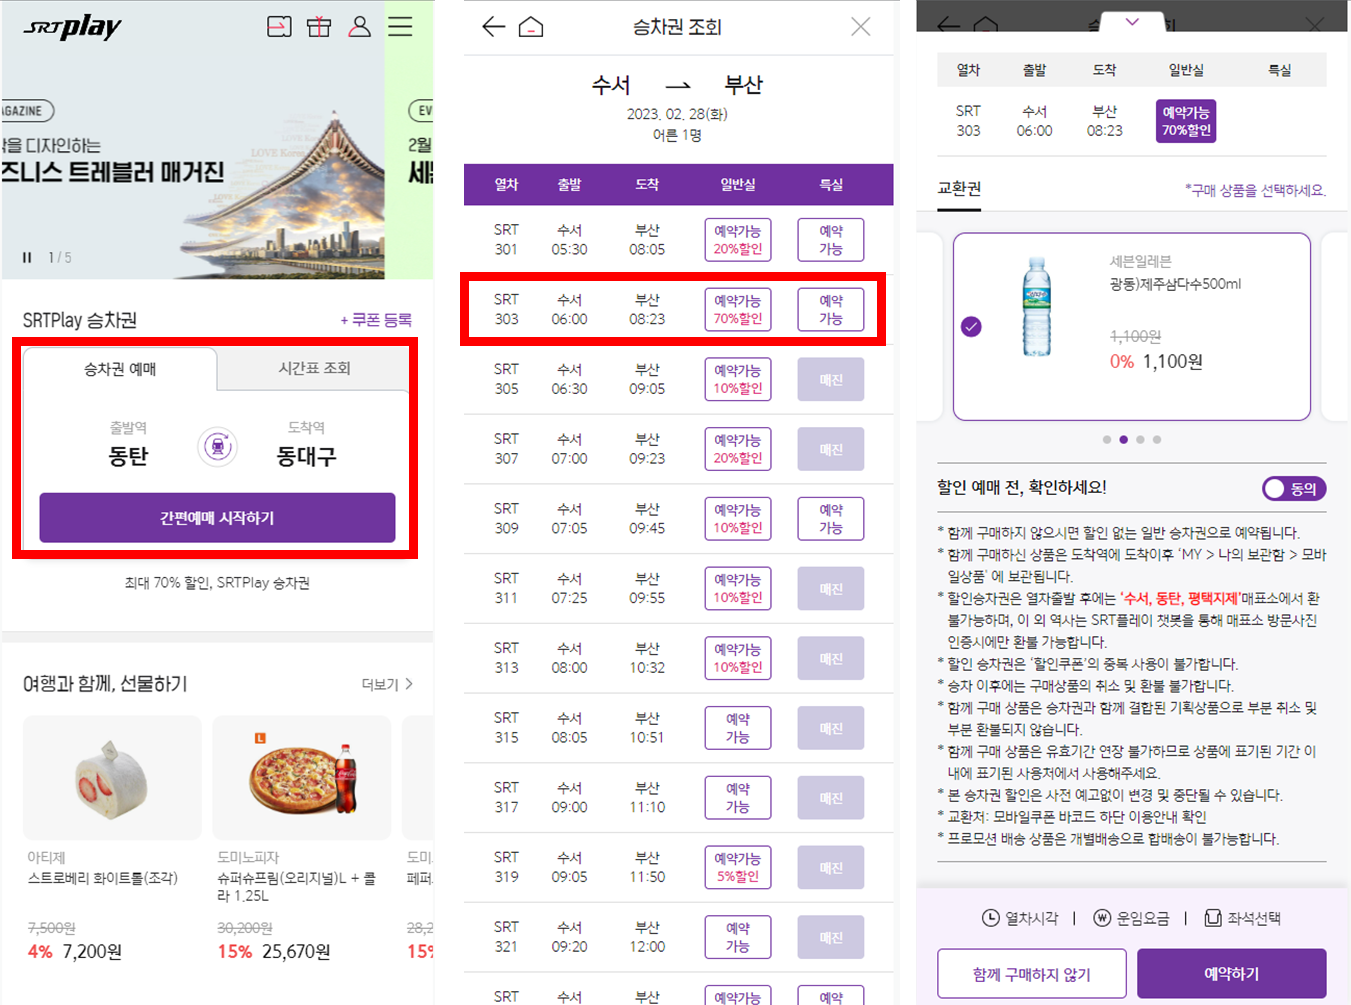Toggle the checkmark on 제주삼다수 product card

[971, 327]
